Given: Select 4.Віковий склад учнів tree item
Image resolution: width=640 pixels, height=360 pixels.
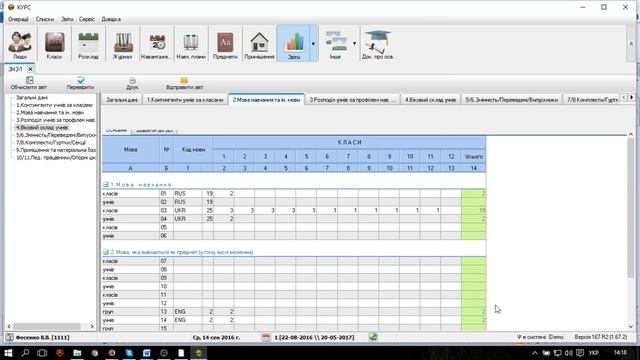Looking at the screenshot, I should pyautogui.click(x=42, y=127).
